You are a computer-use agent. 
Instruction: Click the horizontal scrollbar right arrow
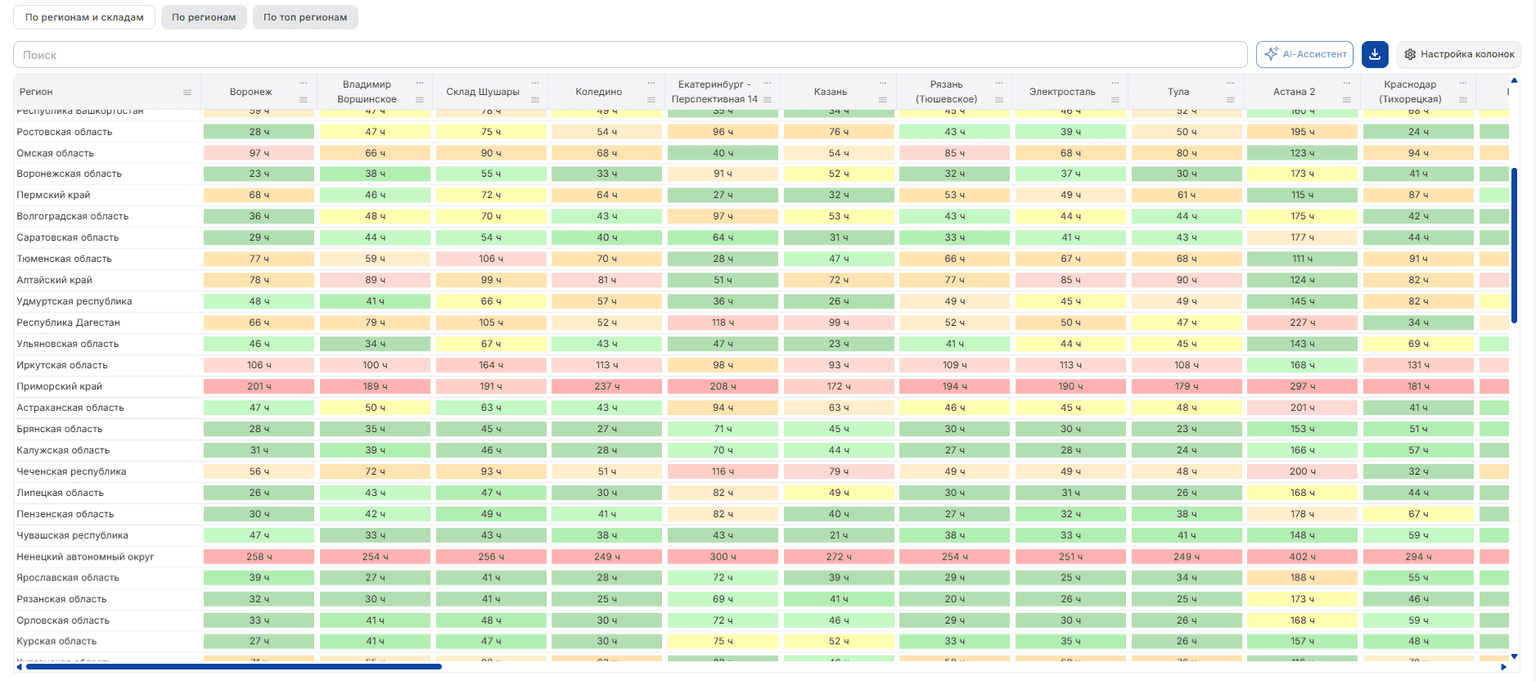(1503, 666)
